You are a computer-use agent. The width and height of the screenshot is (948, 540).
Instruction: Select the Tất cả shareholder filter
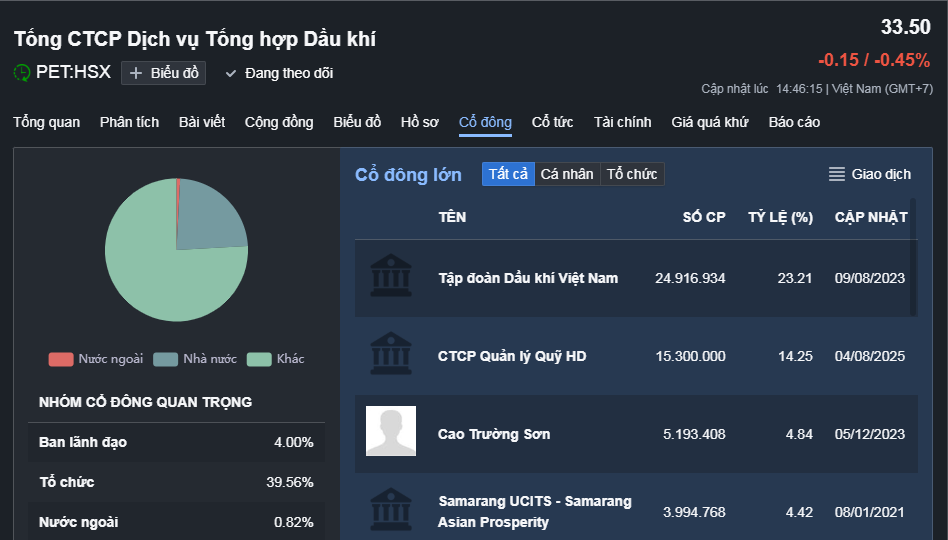coord(508,174)
